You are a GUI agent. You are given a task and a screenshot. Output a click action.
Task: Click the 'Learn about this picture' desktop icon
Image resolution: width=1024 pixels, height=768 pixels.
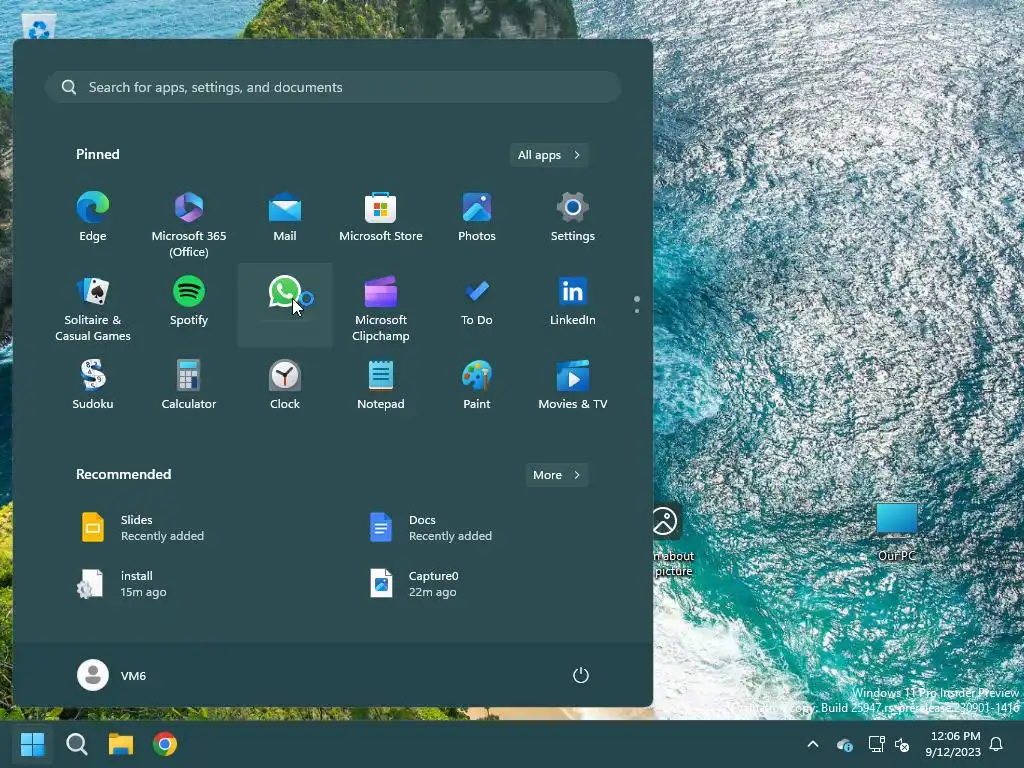[x=673, y=539]
